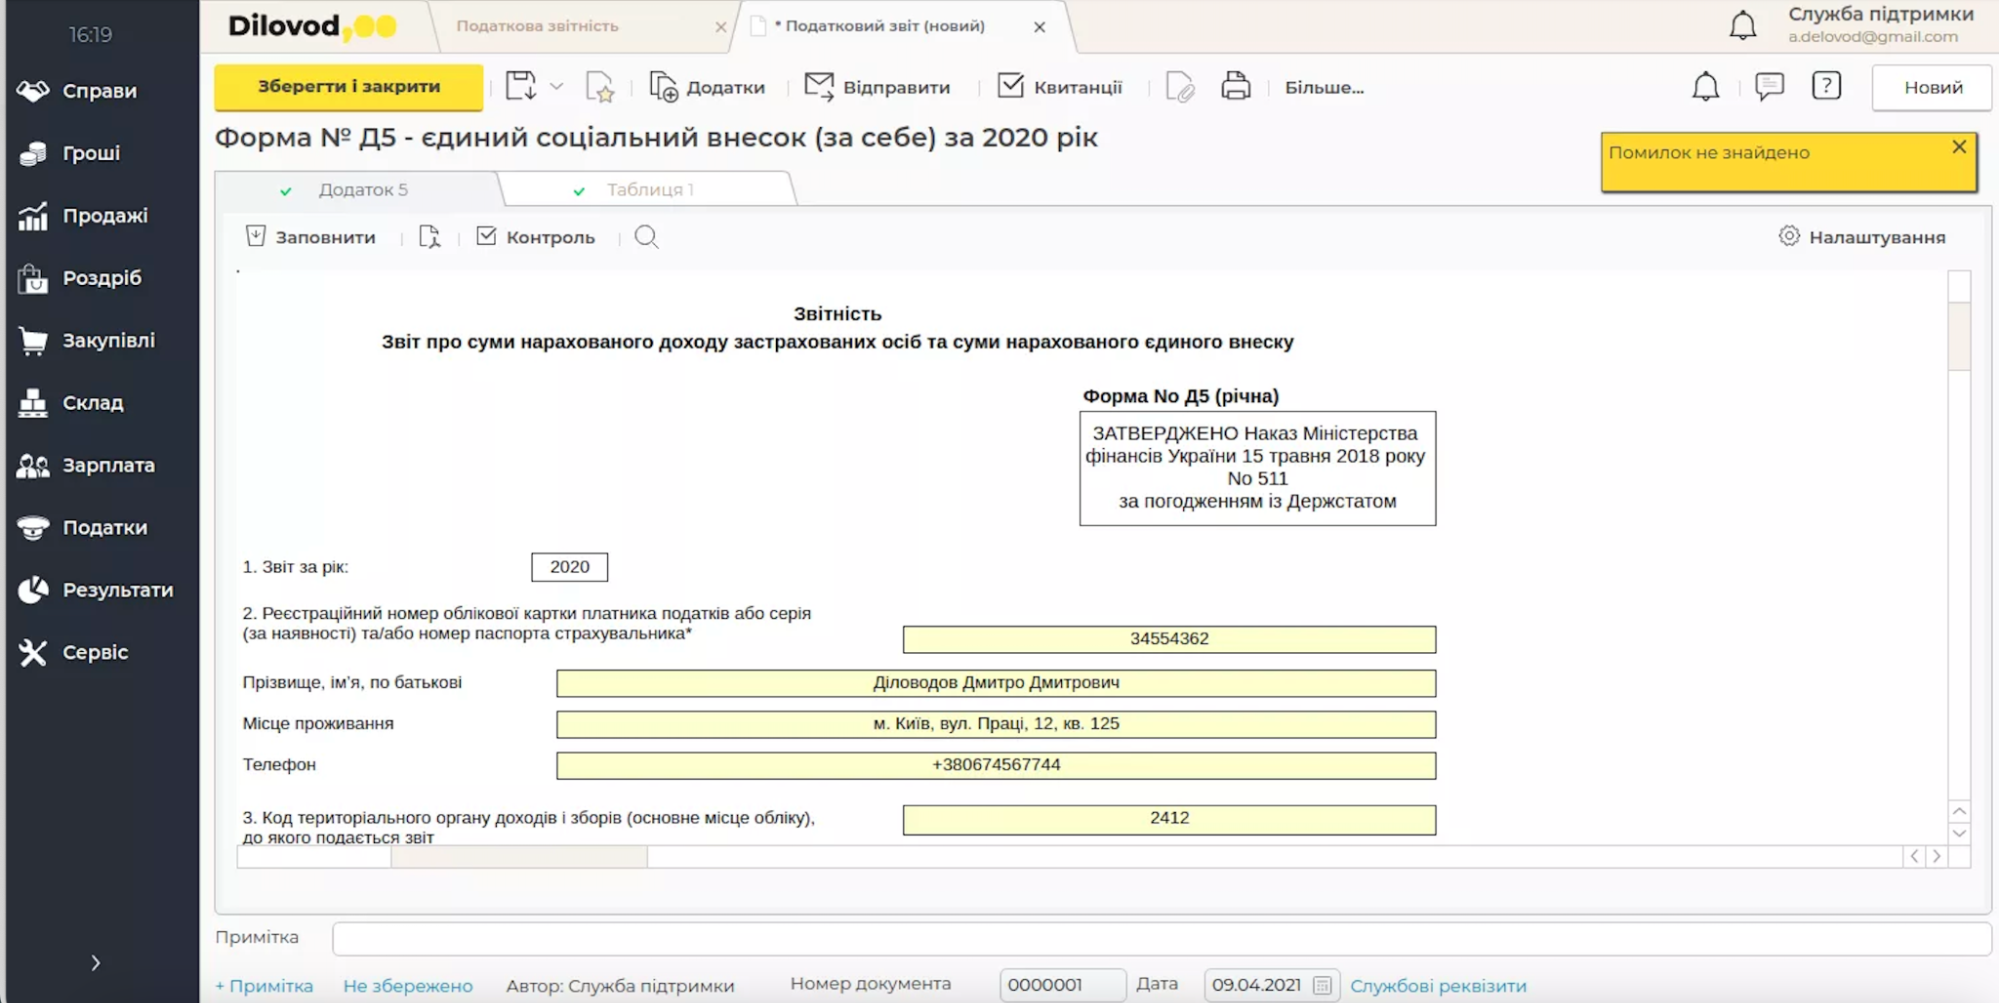Click the horizontal scrollbar thumb of form
Viewport: 1999px width, 1004px height.
(518, 857)
